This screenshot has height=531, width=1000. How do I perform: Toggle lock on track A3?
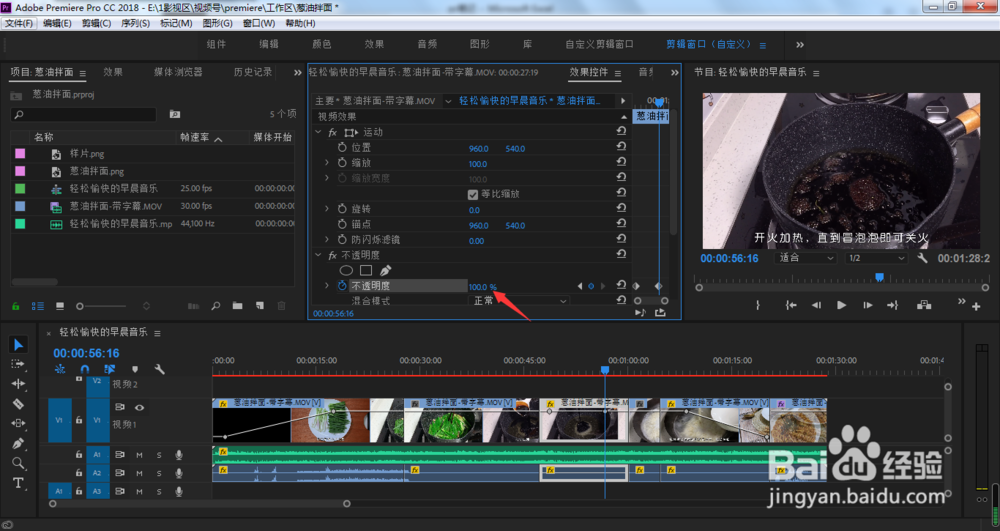click(x=79, y=491)
